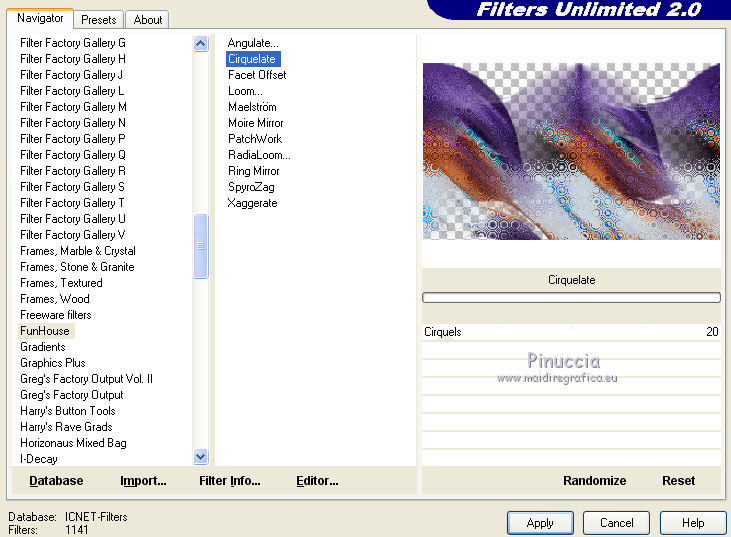Choose the Moire Mirror filter
The height and width of the screenshot is (537, 731).
pyautogui.click(x=255, y=123)
